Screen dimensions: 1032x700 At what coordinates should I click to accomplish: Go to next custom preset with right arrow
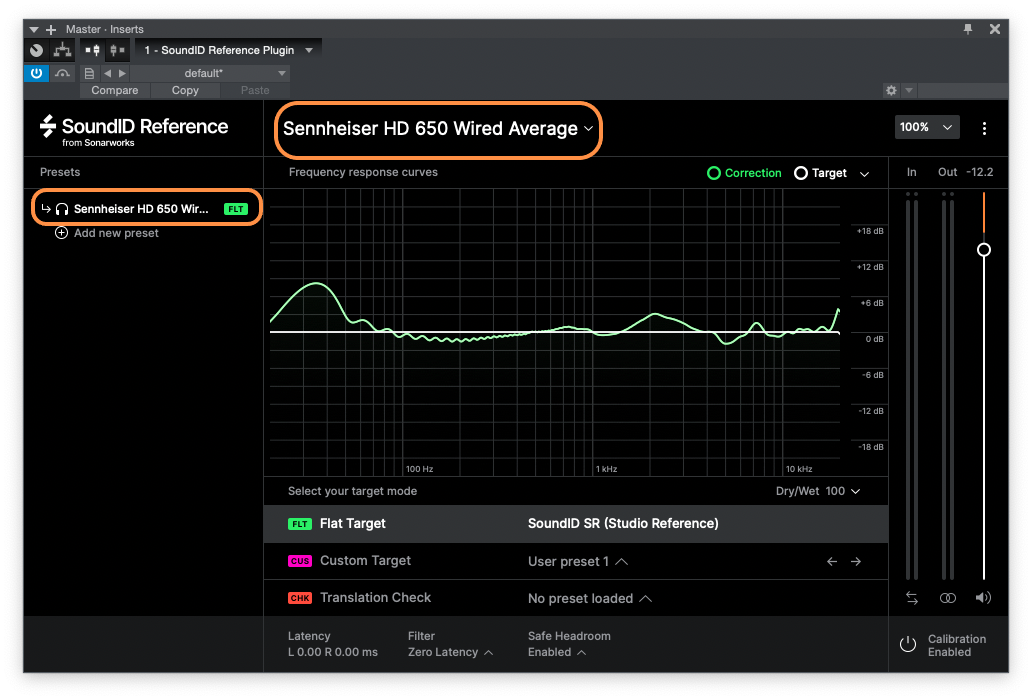coord(856,562)
